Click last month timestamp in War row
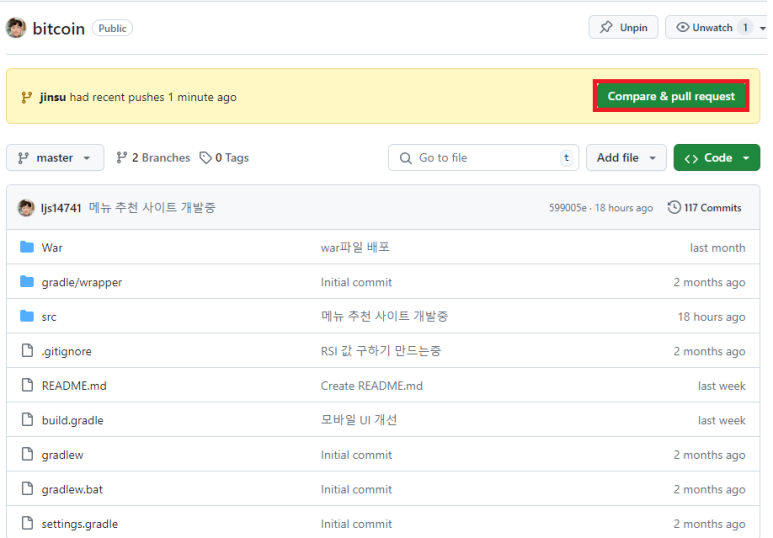Image resolution: width=773 pixels, height=538 pixels. click(717, 248)
